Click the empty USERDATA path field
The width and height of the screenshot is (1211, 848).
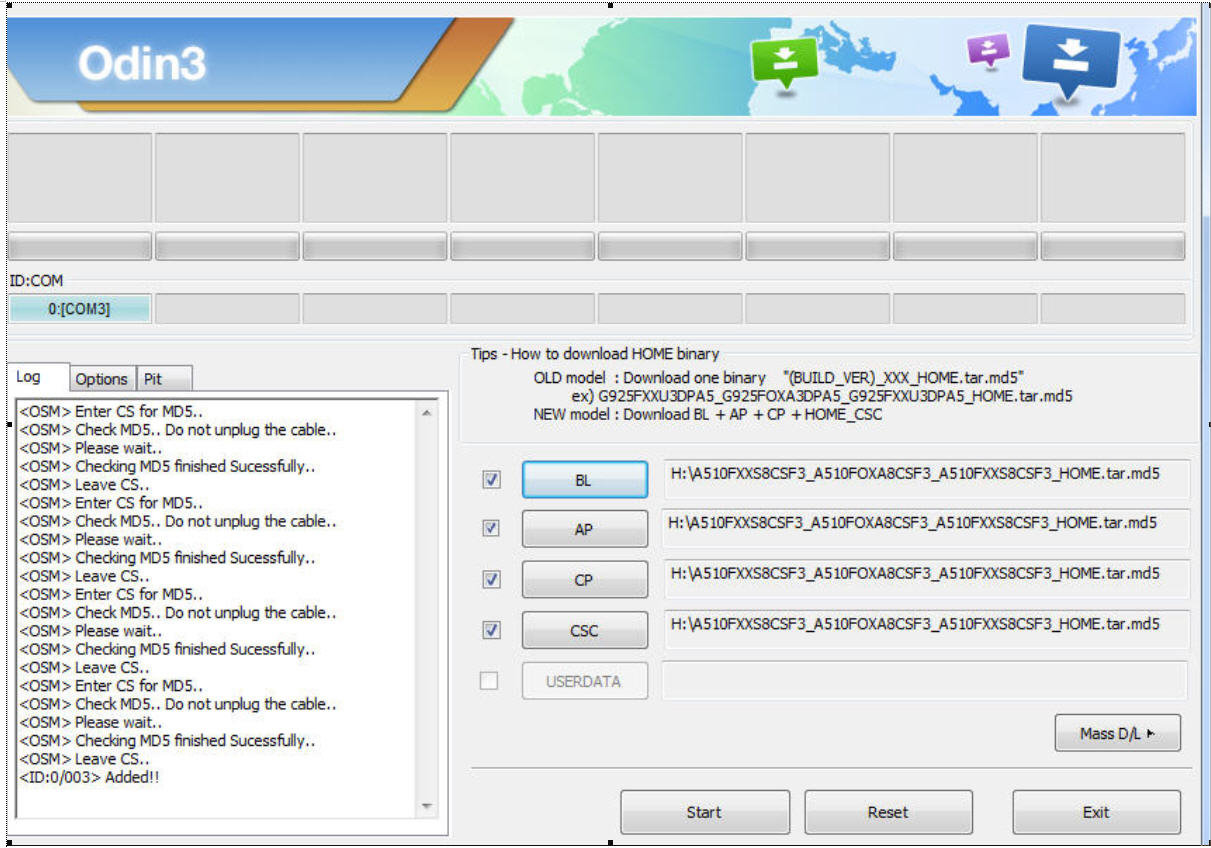tap(926, 680)
